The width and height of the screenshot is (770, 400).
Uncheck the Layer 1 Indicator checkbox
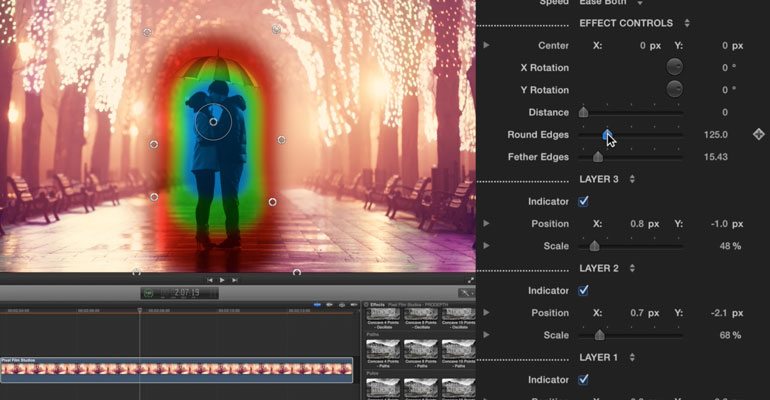tap(583, 379)
